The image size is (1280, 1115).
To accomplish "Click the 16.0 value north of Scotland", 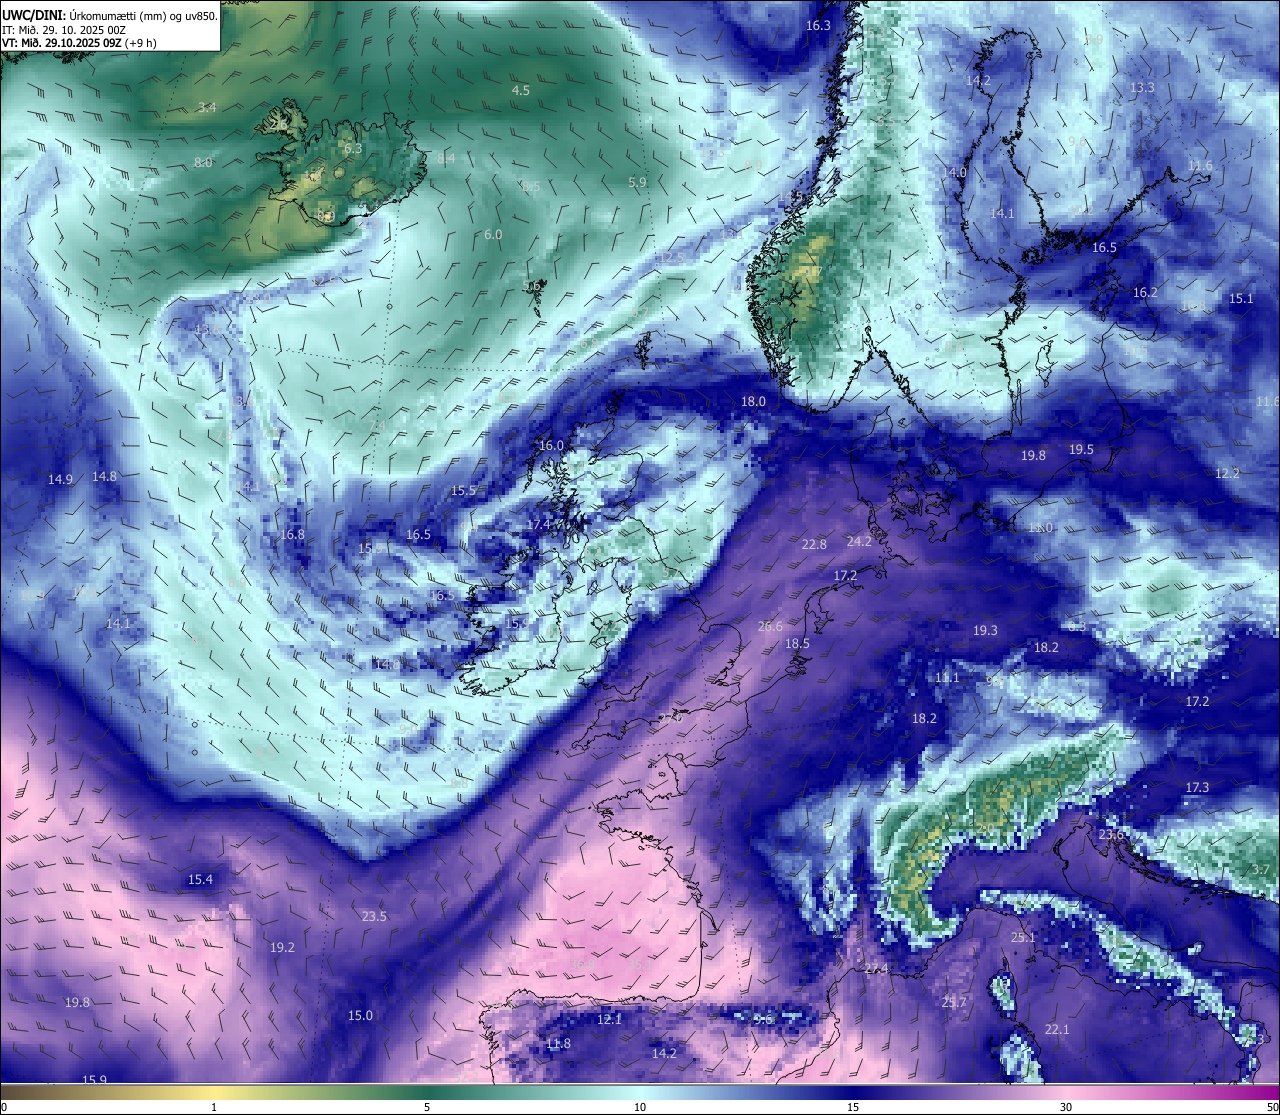I will pos(551,445).
